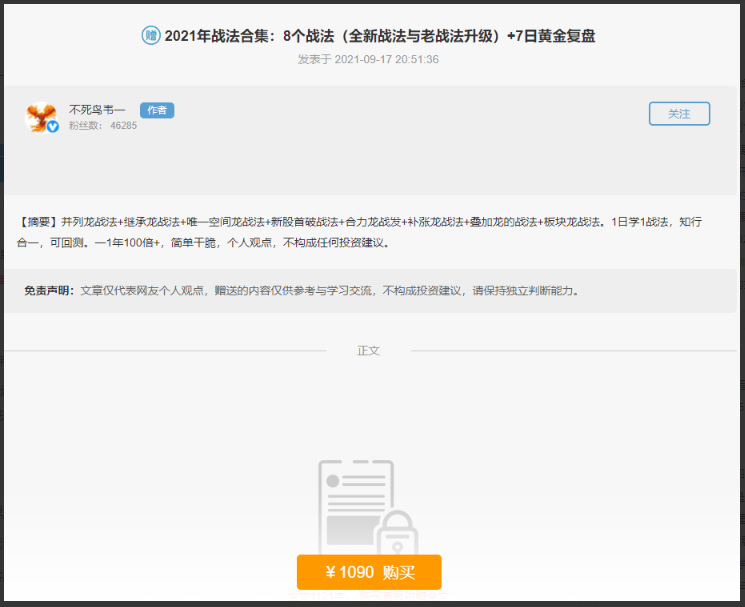Click the author's phoenix avatar
Image resolution: width=745 pixels, height=607 pixels.
click(40, 117)
